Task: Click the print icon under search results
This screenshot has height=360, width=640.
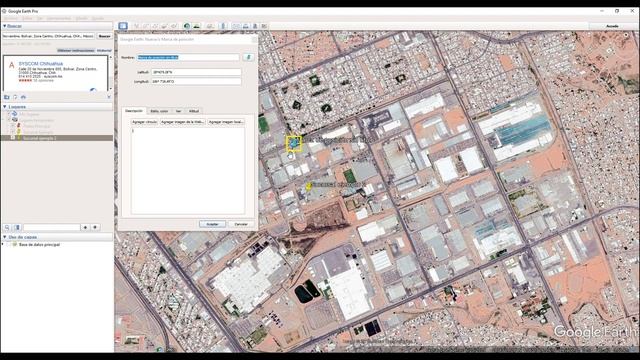Action: (x=23, y=97)
